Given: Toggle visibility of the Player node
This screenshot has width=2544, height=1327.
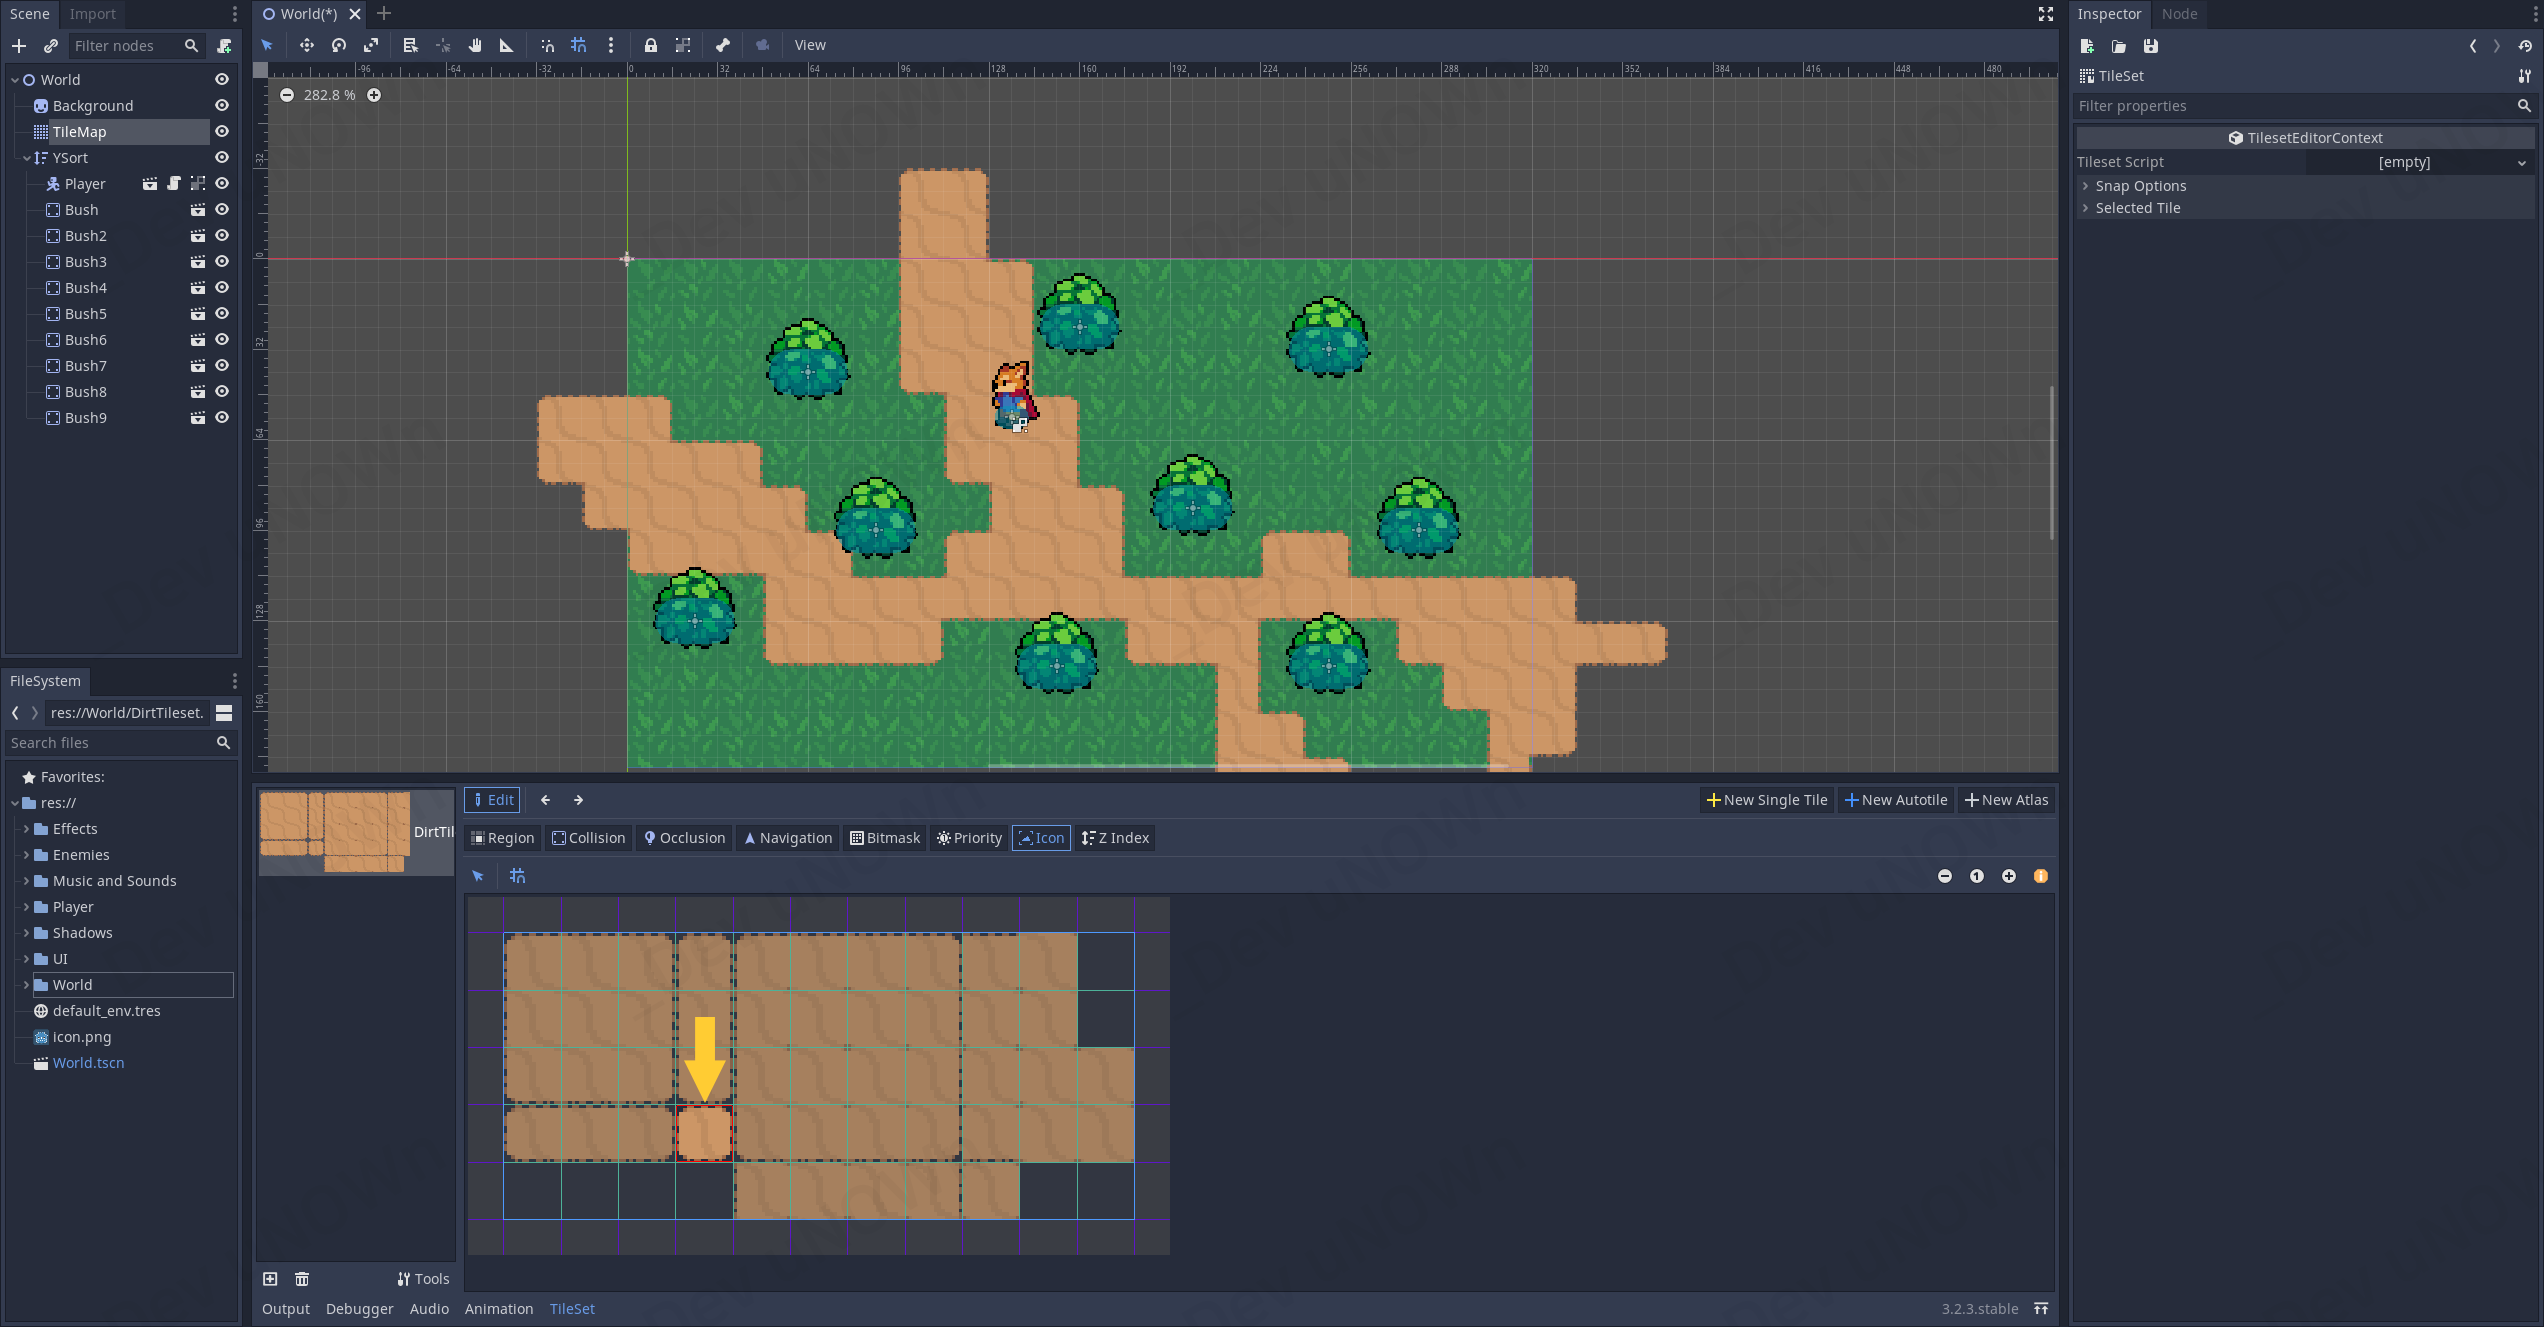Looking at the screenshot, I should point(222,184).
